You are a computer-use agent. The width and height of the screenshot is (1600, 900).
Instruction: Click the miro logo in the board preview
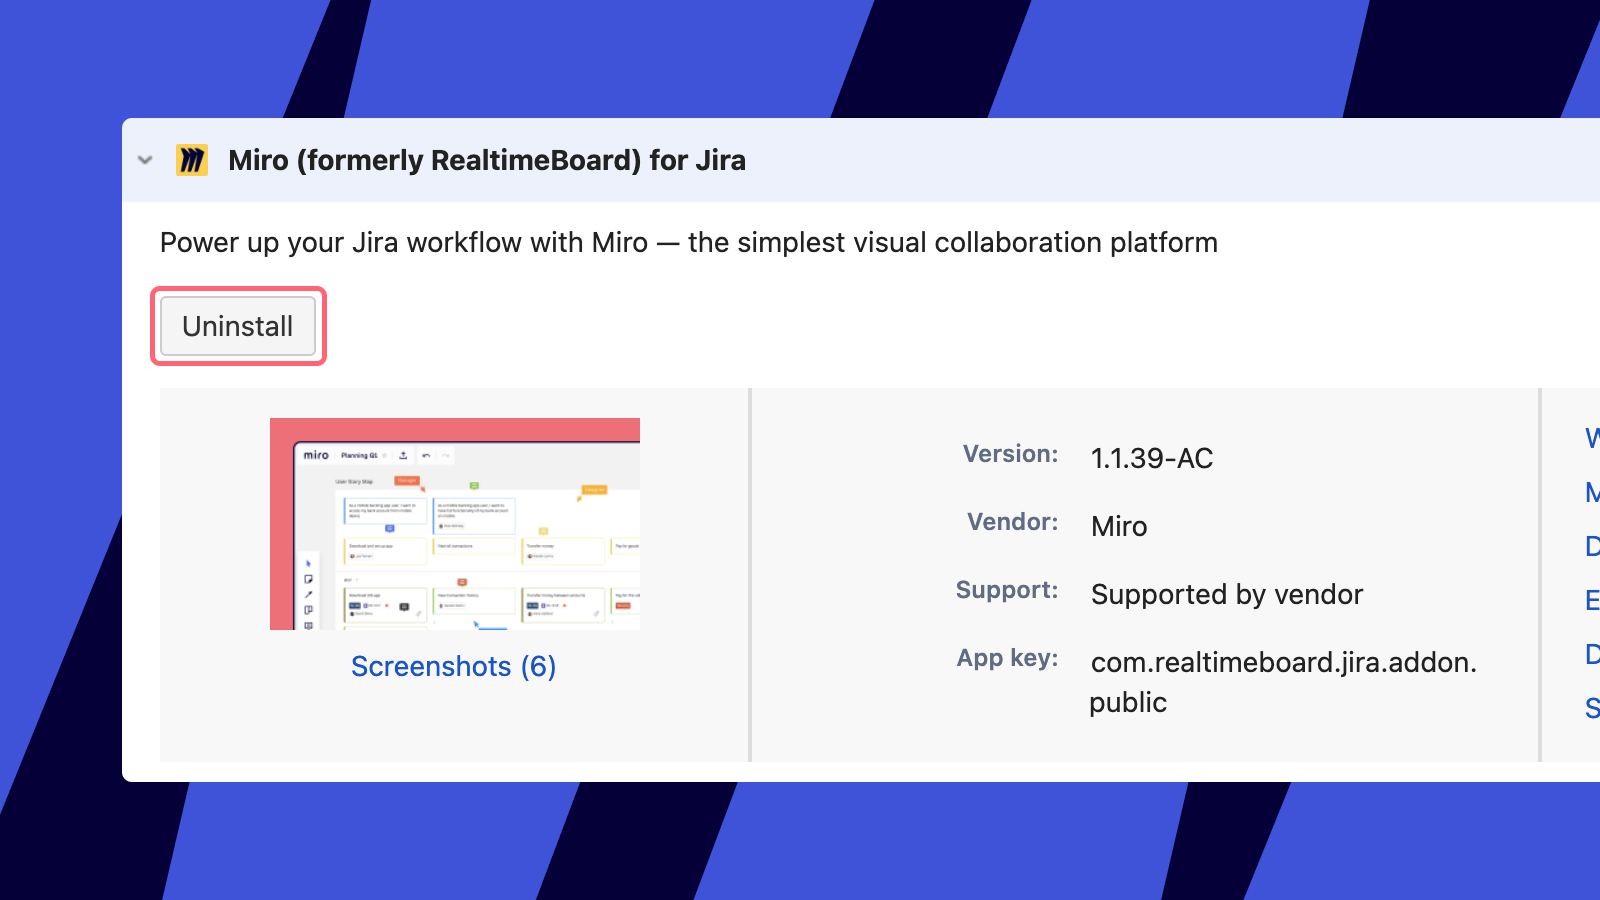point(316,455)
